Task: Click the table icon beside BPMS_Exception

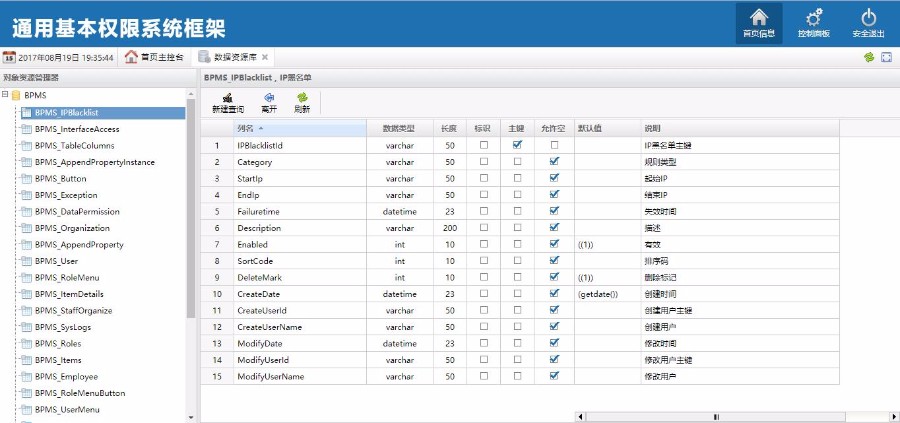Action: 26,195
